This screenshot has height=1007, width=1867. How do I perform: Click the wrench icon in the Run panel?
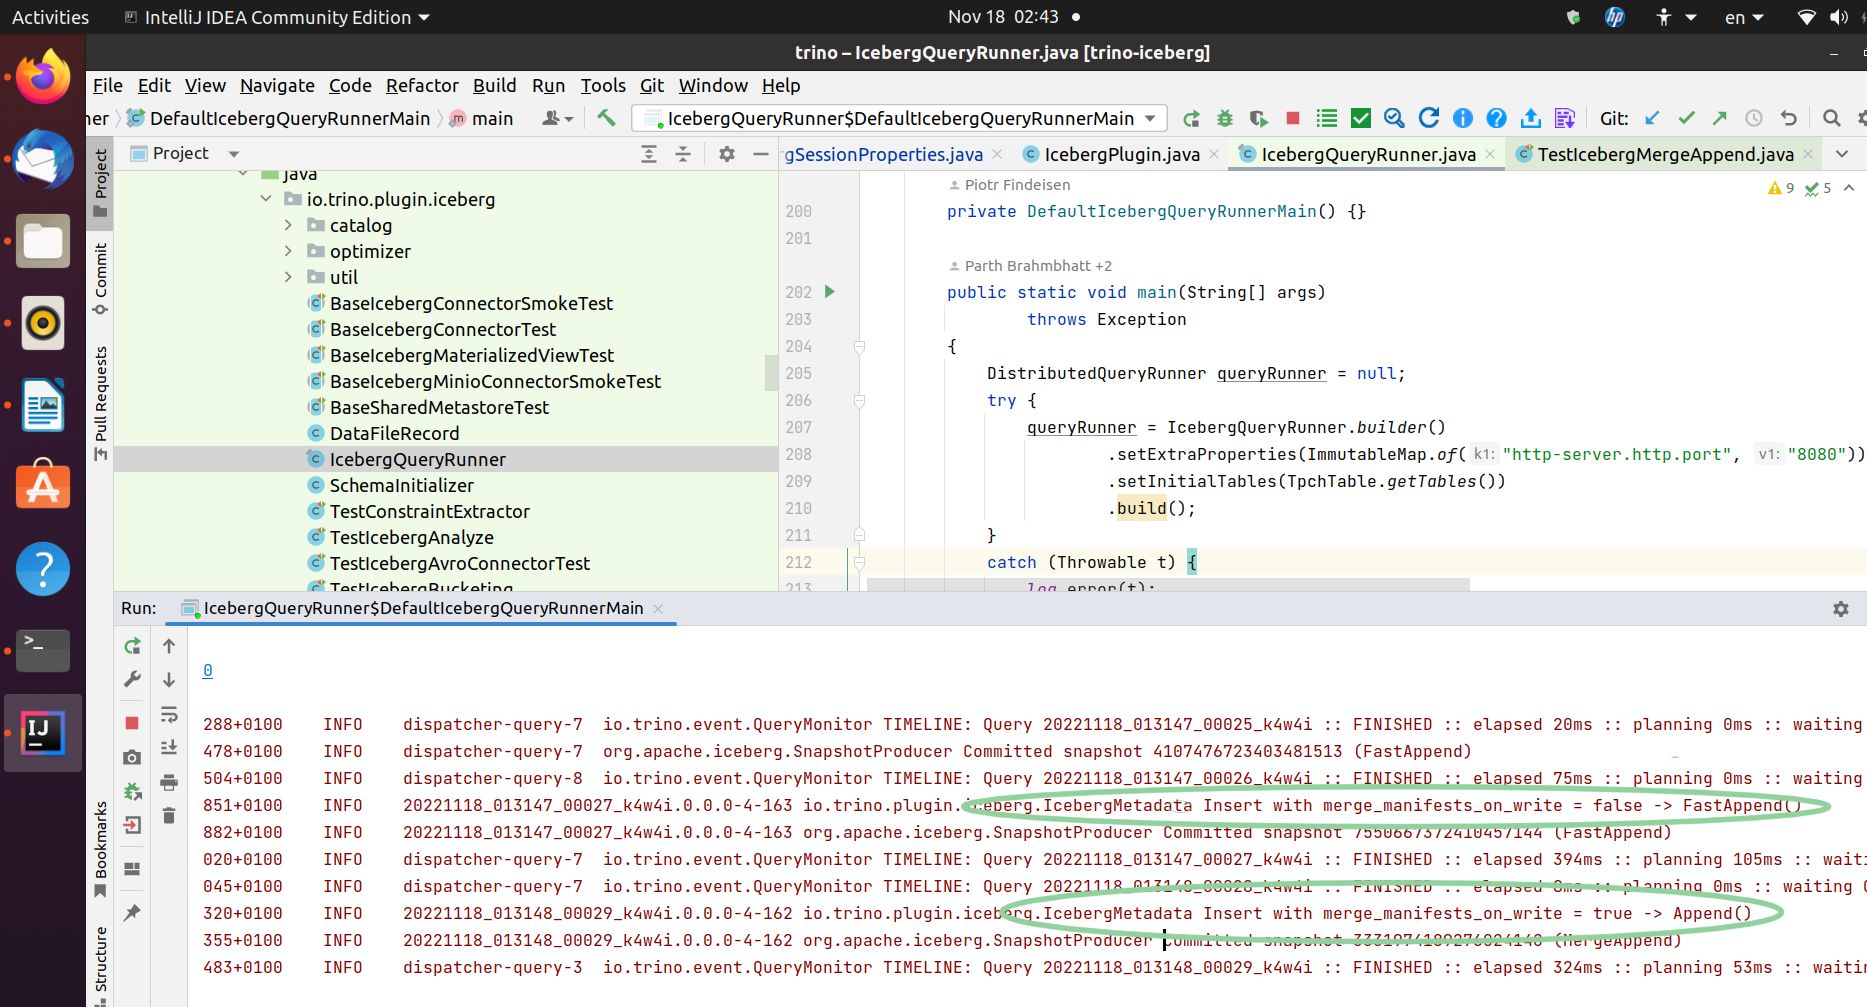click(x=132, y=680)
